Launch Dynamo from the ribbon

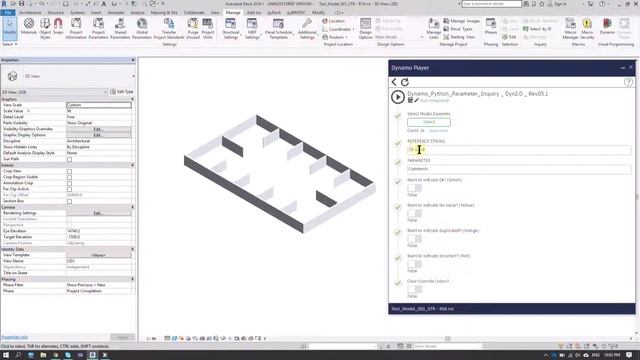click(x=607, y=26)
